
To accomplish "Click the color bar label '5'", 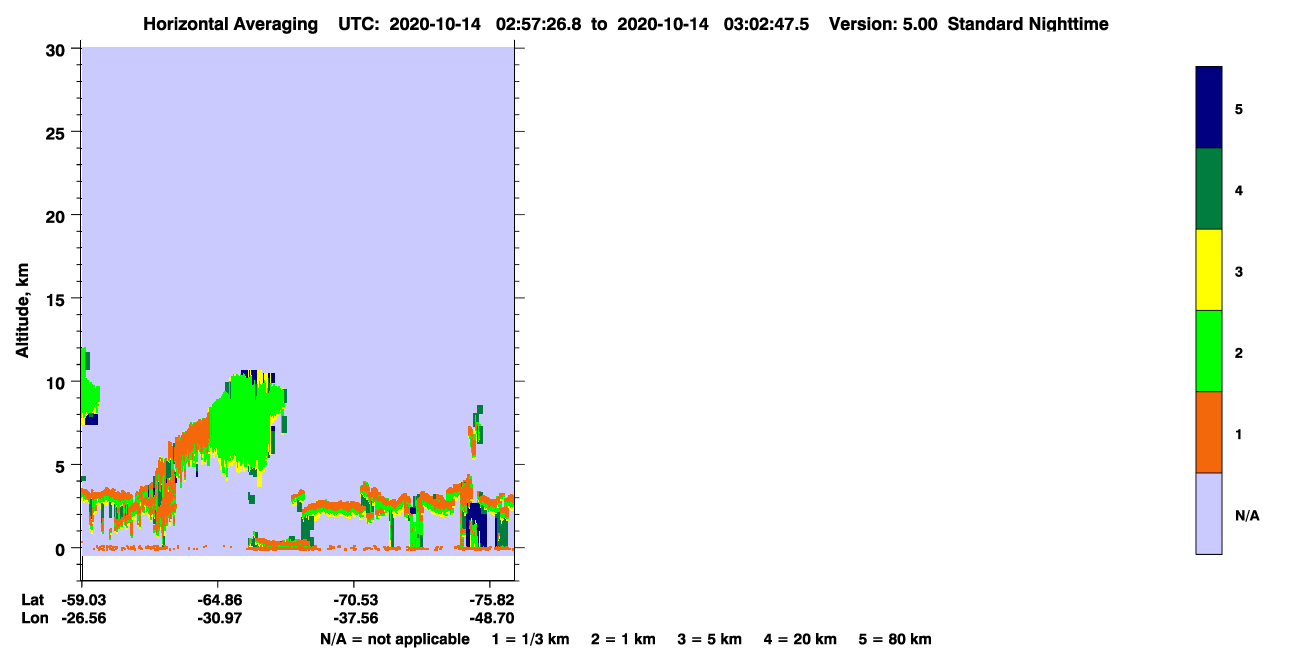I will pyautogui.click(x=1239, y=109).
